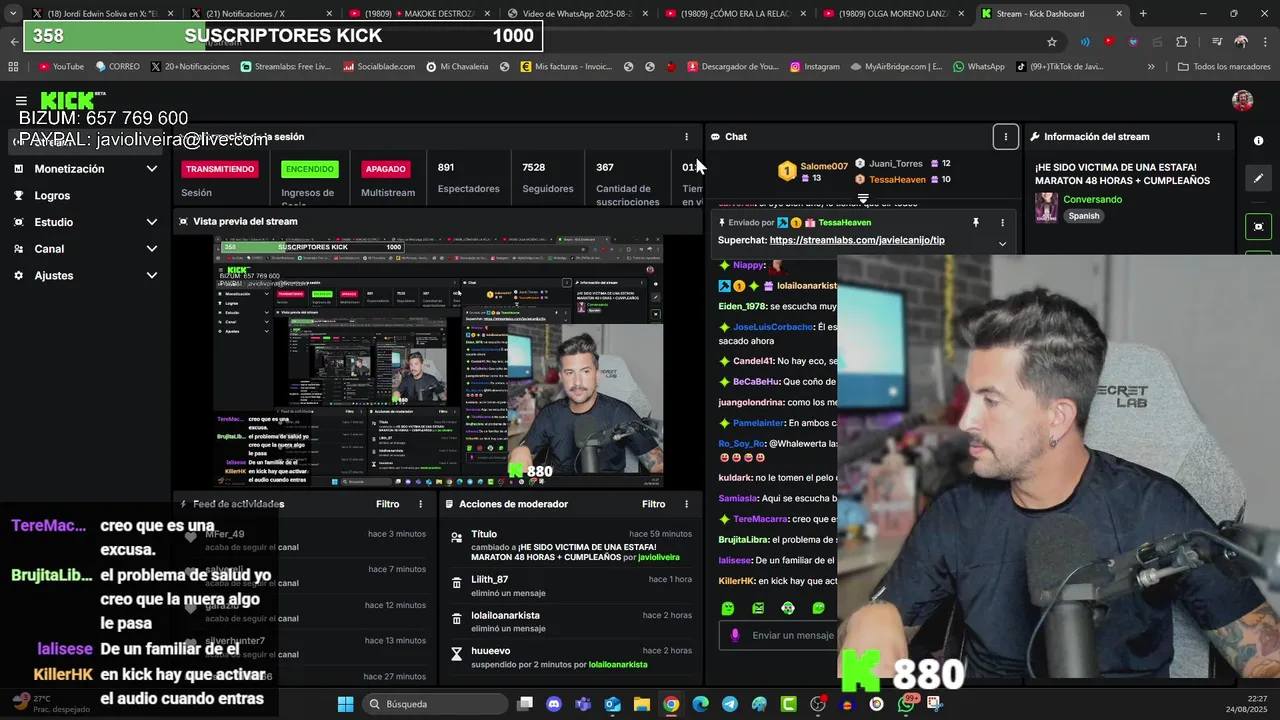Open the Filtro dropdown in Acciones de moderador
The image size is (1280, 720).
coord(653,504)
